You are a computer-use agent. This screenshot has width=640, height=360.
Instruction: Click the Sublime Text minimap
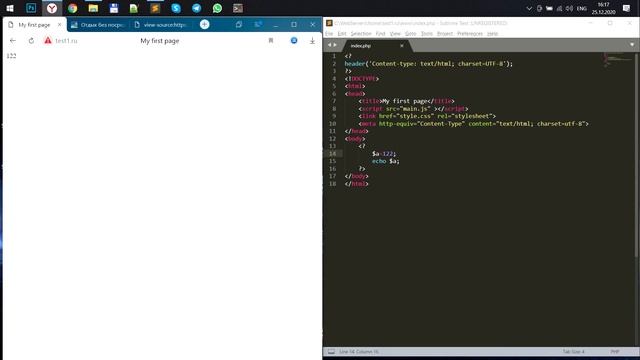coord(617,60)
